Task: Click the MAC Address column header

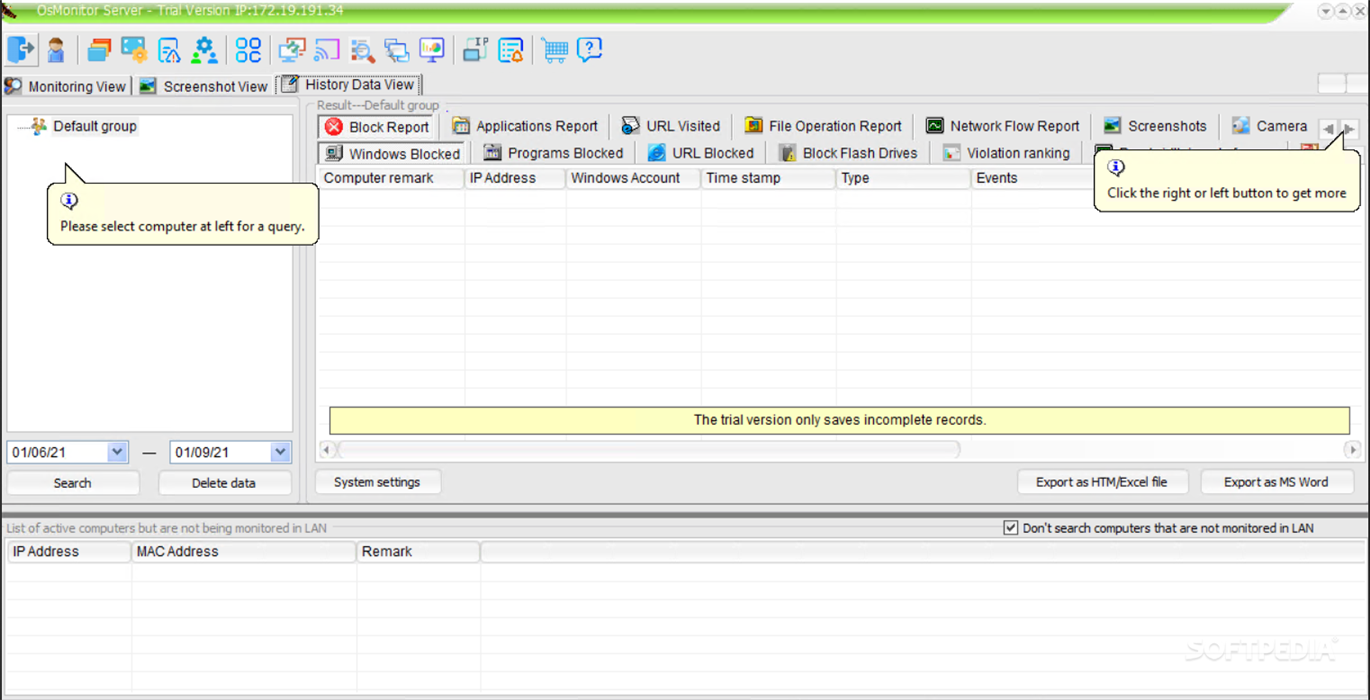Action: click(x=244, y=551)
